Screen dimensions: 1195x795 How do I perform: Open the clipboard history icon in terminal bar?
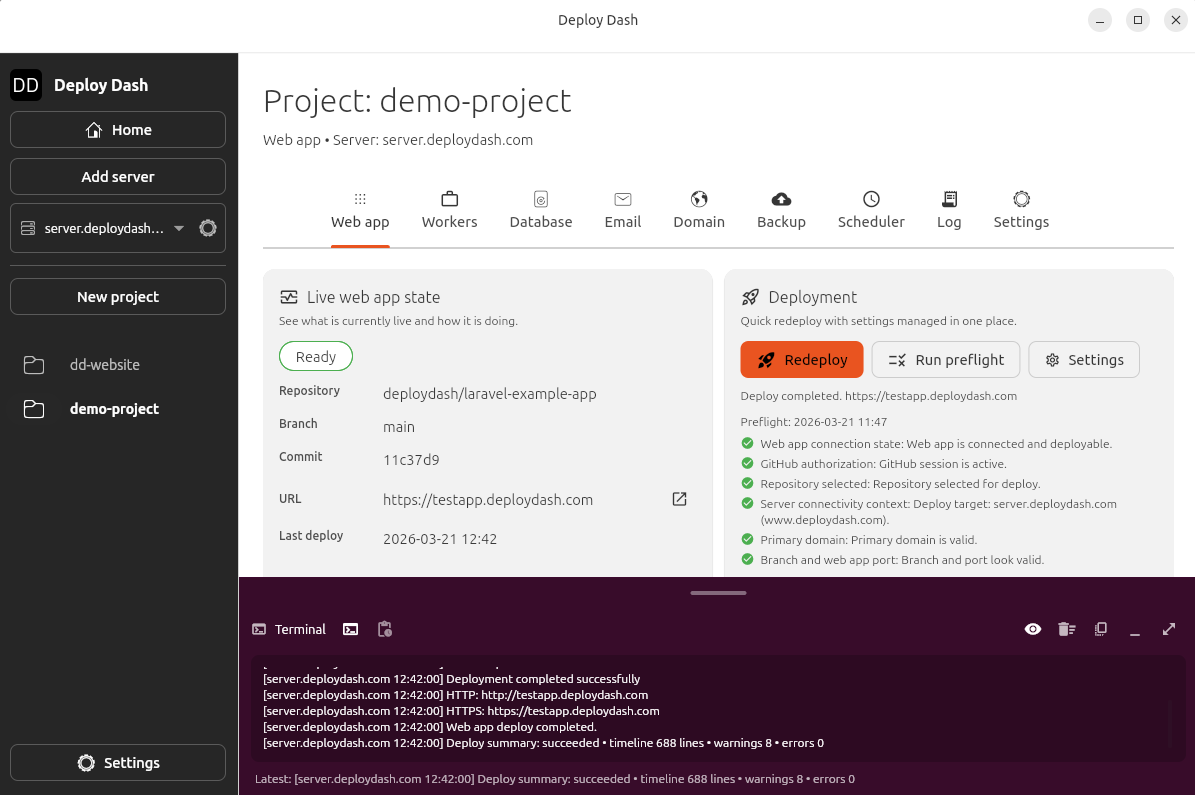384,629
